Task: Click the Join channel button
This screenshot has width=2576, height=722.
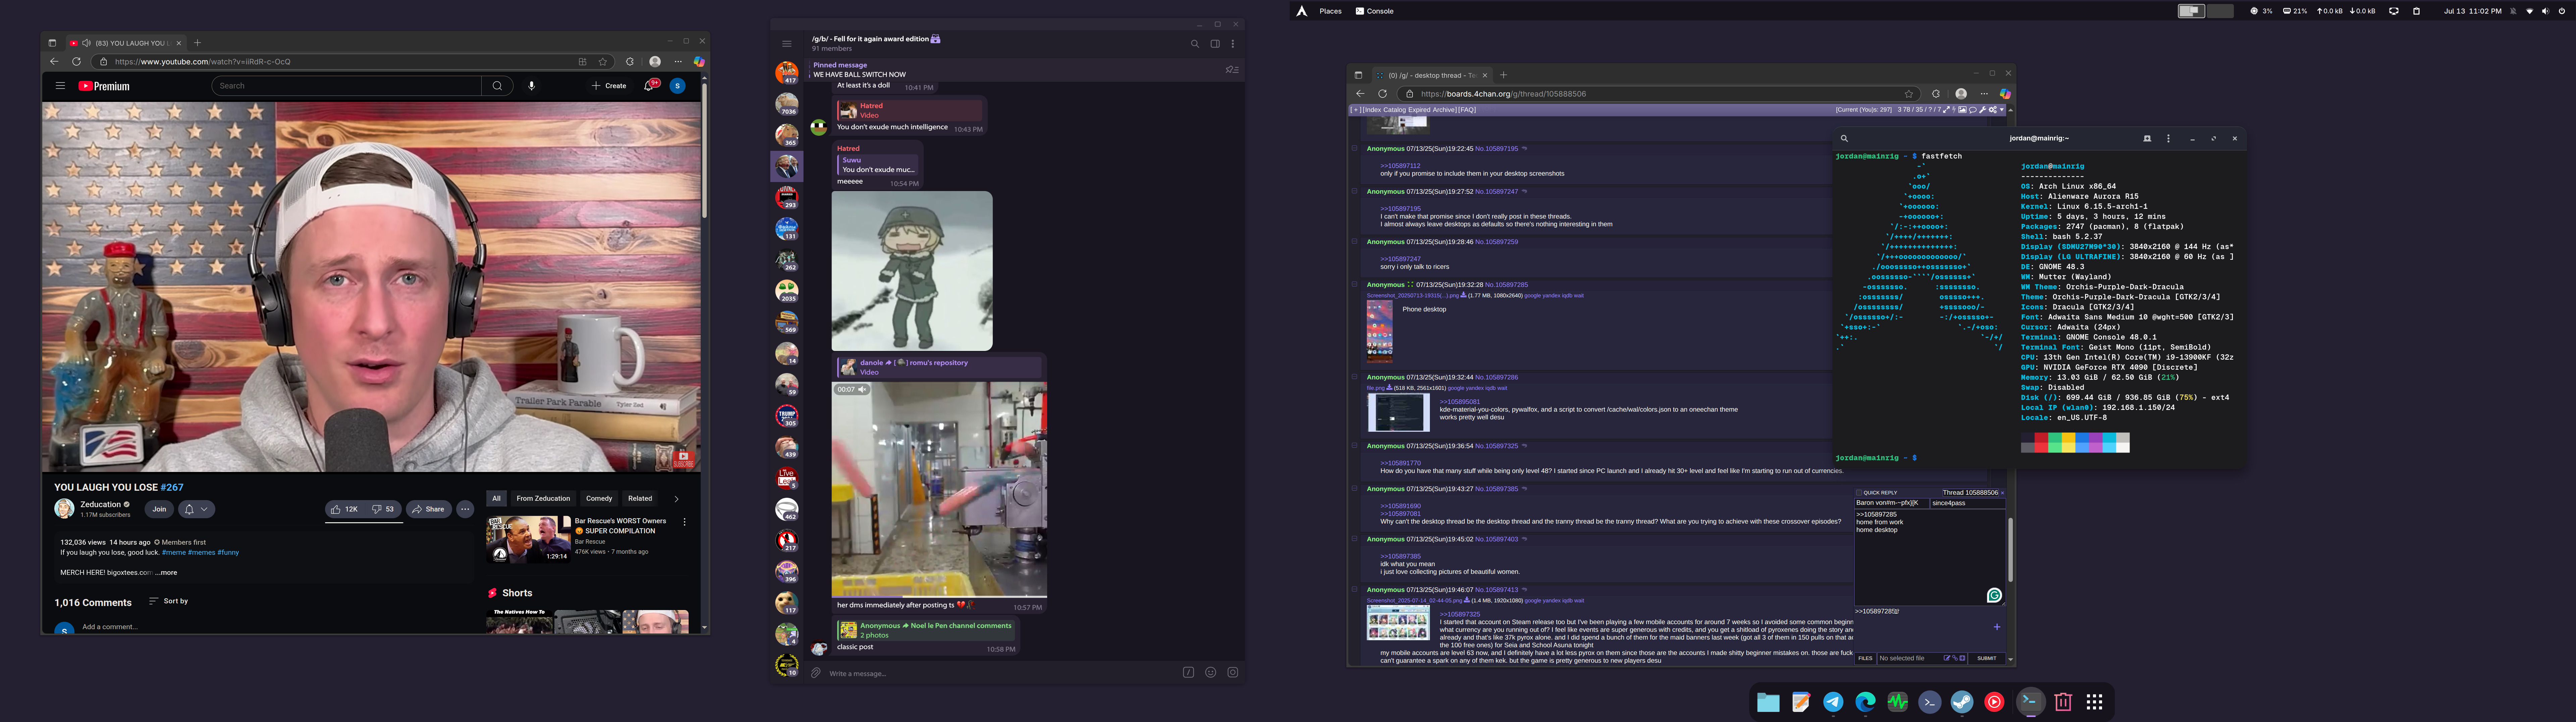Action: point(159,509)
